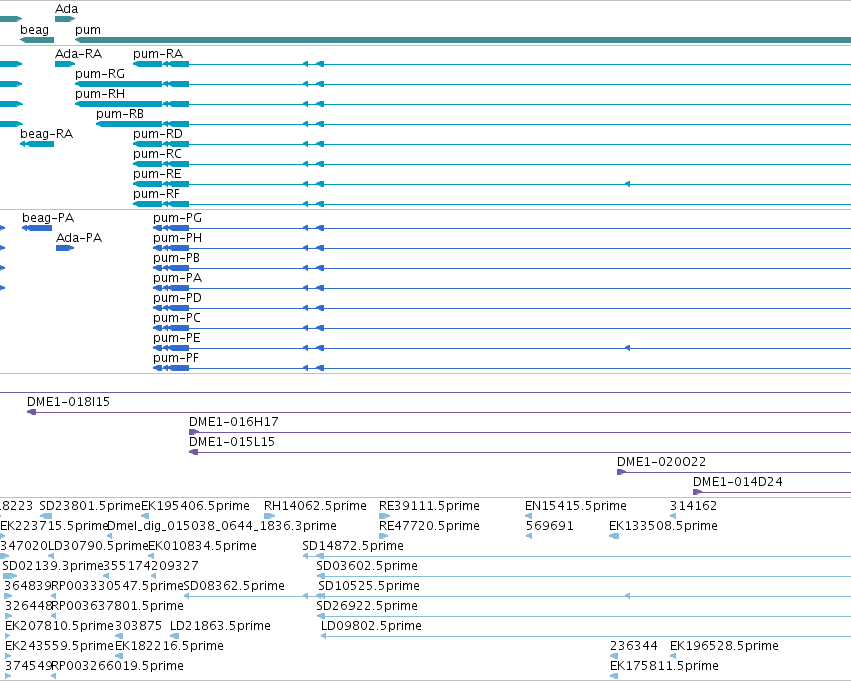851x681 pixels.
Task: Click the beag-RA transcript glyph
Action: coord(37,144)
